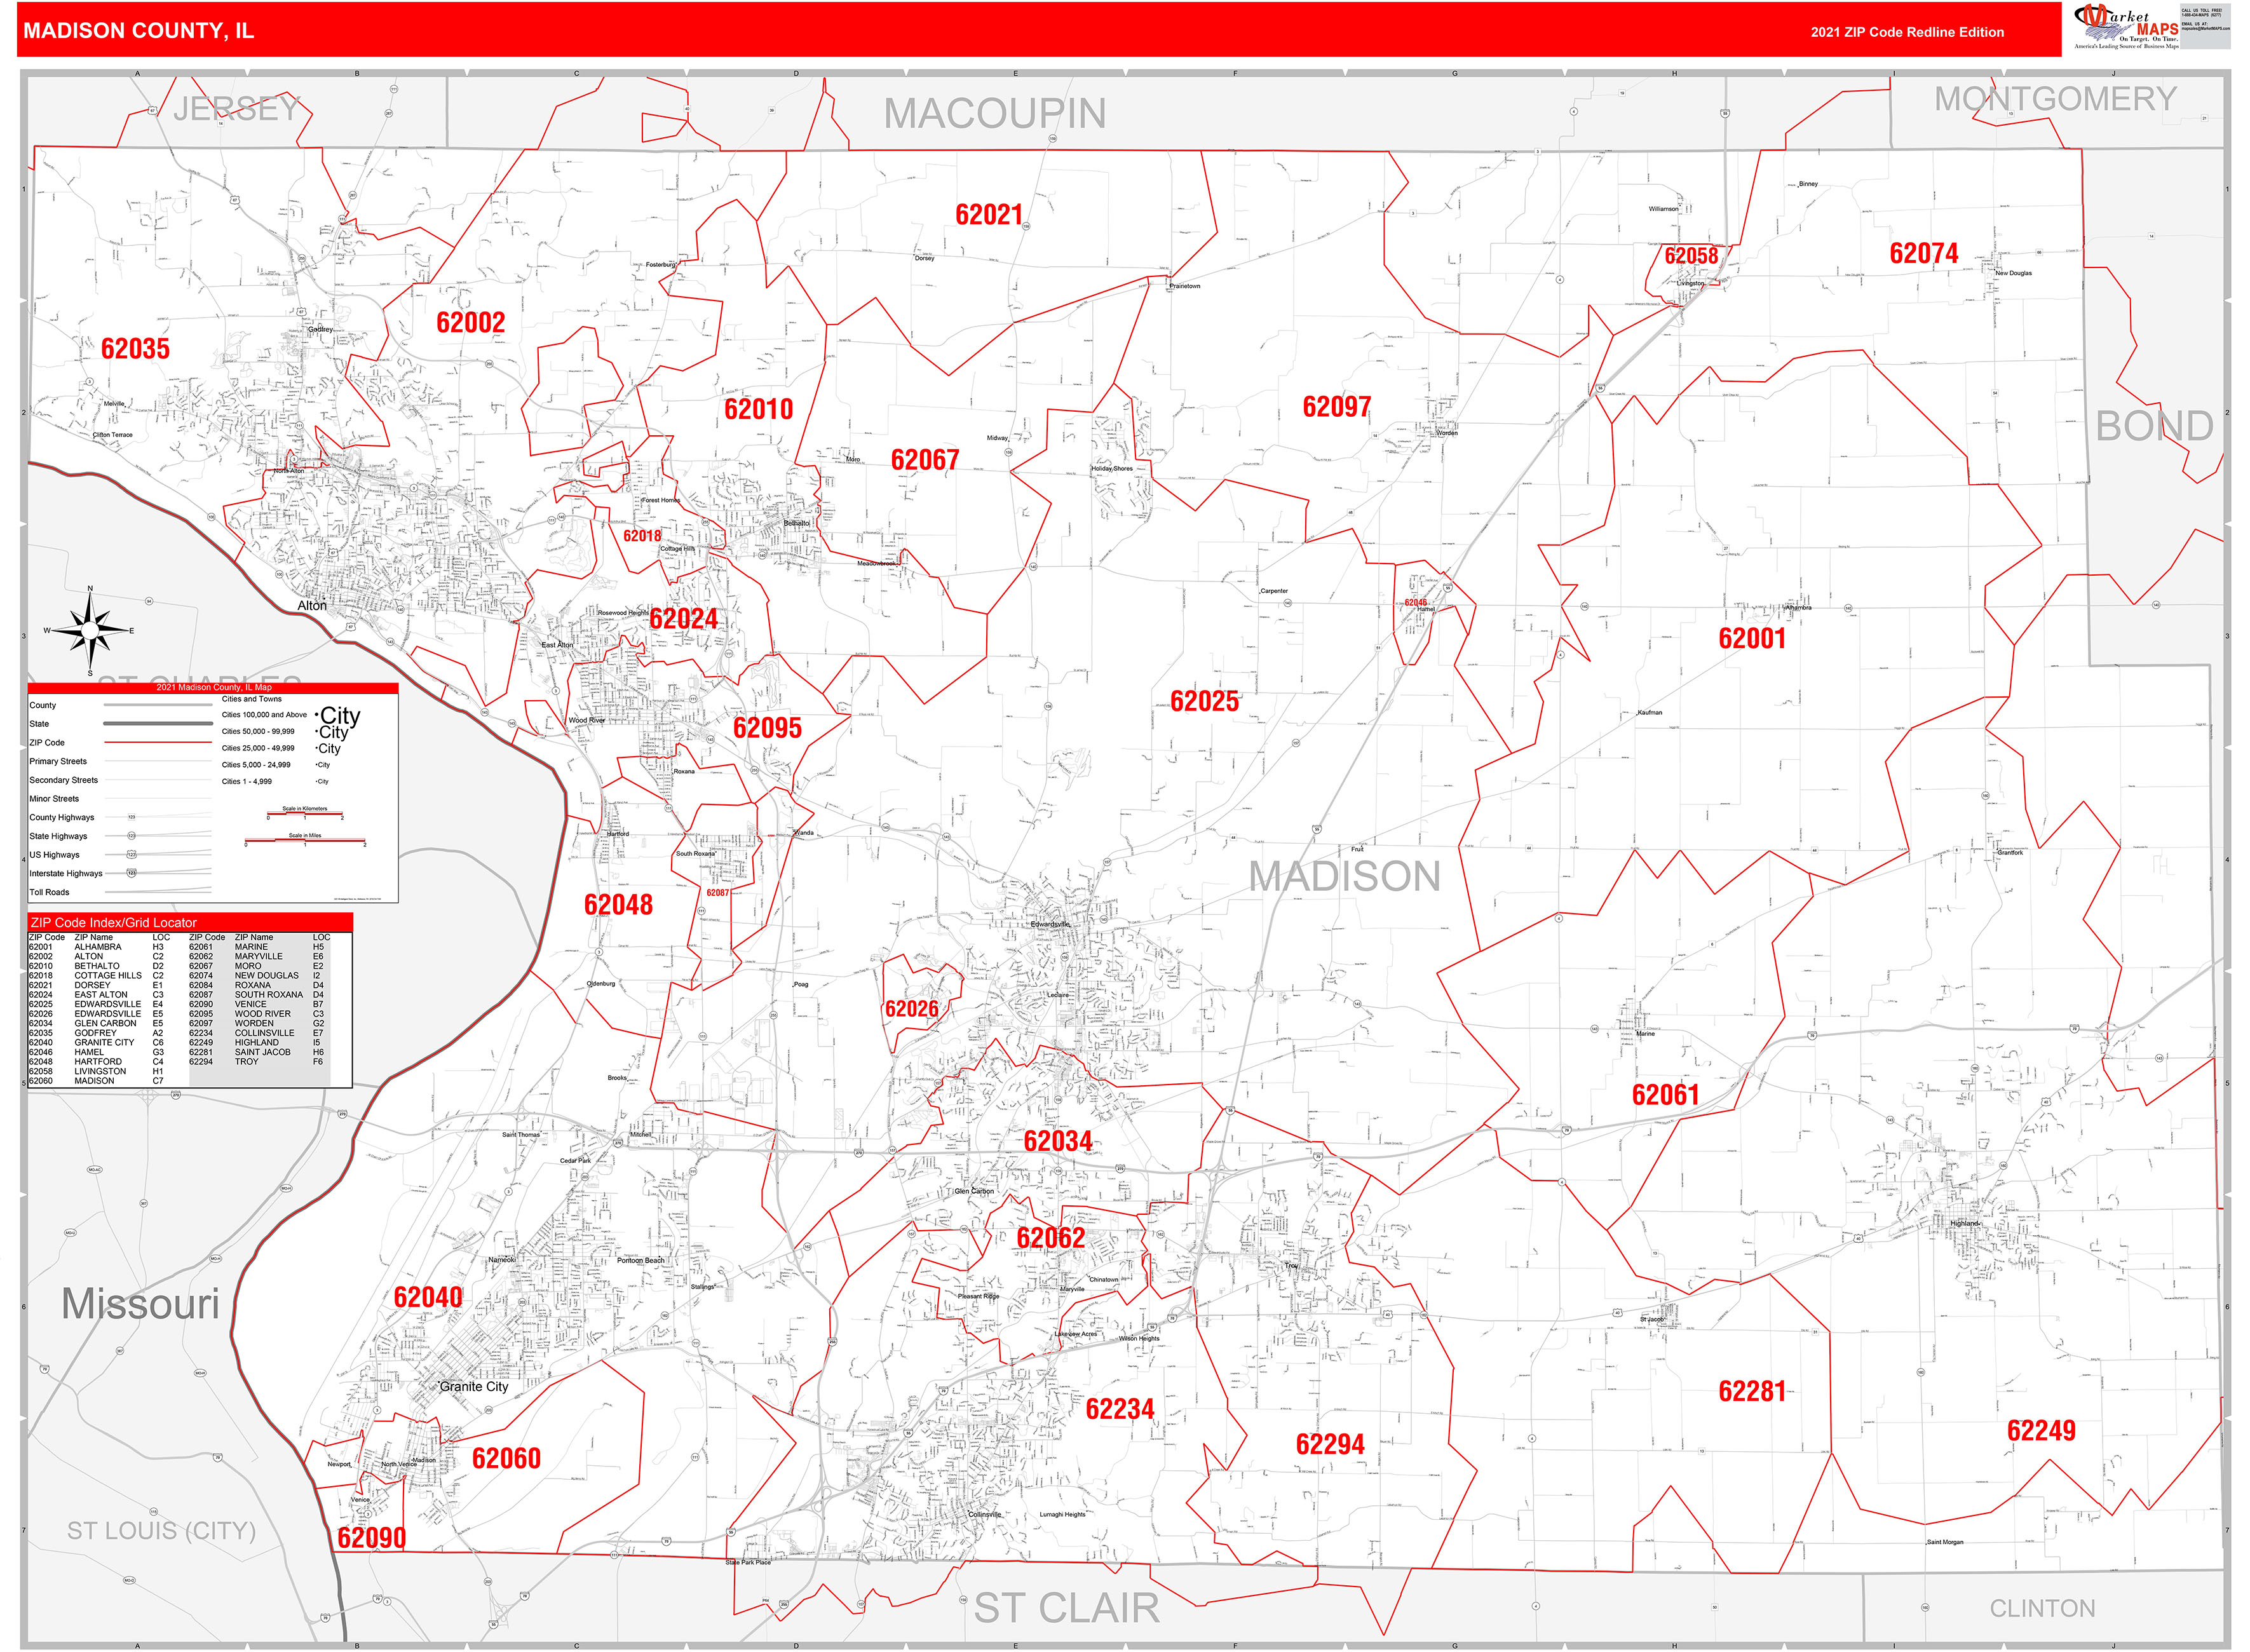Screen dimensions: 2250x1652
Task: Click the State Highways route circle in legend
Action: (x=132, y=836)
